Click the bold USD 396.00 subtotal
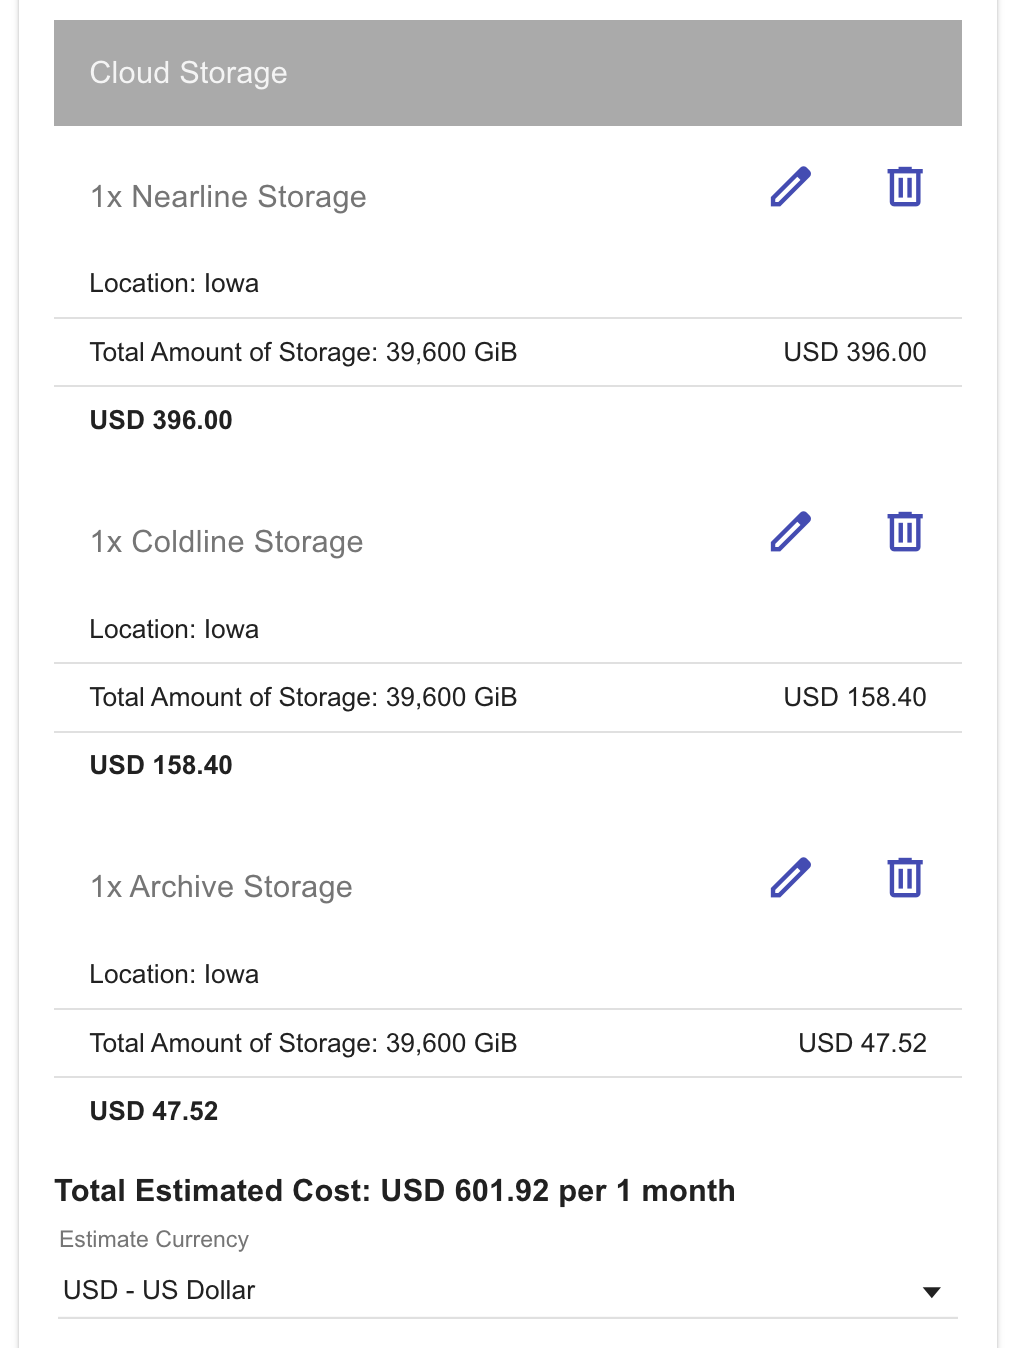 click(161, 420)
